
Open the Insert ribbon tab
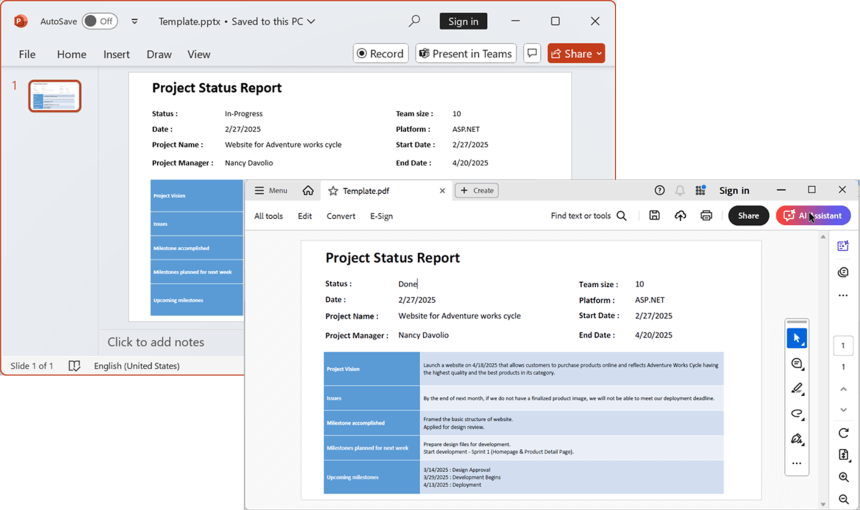pyautogui.click(x=116, y=54)
